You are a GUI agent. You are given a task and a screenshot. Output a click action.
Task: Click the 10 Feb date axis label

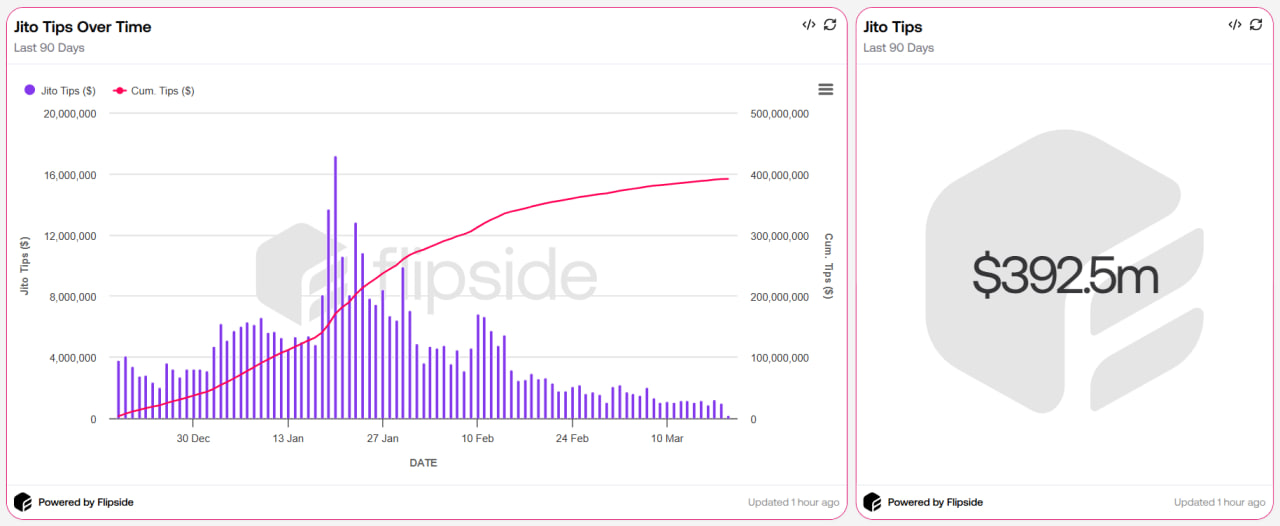478,438
